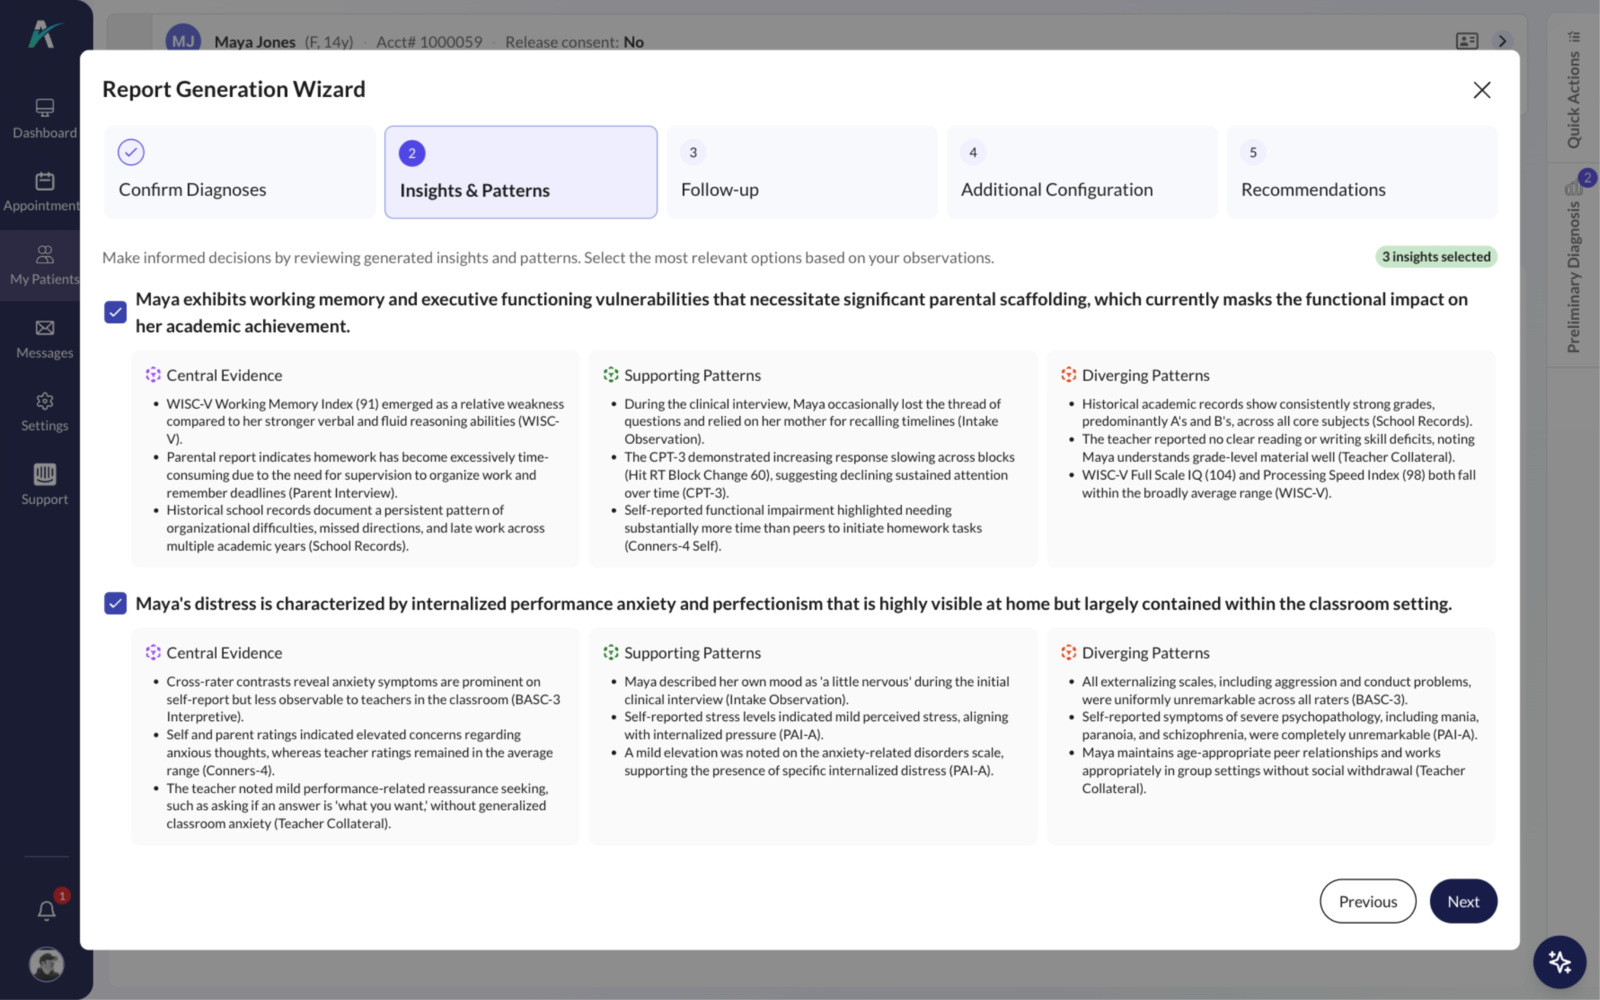Click the AI sparkle assistant button
This screenshot has height=1000, width=1600.
point(1559,962)
